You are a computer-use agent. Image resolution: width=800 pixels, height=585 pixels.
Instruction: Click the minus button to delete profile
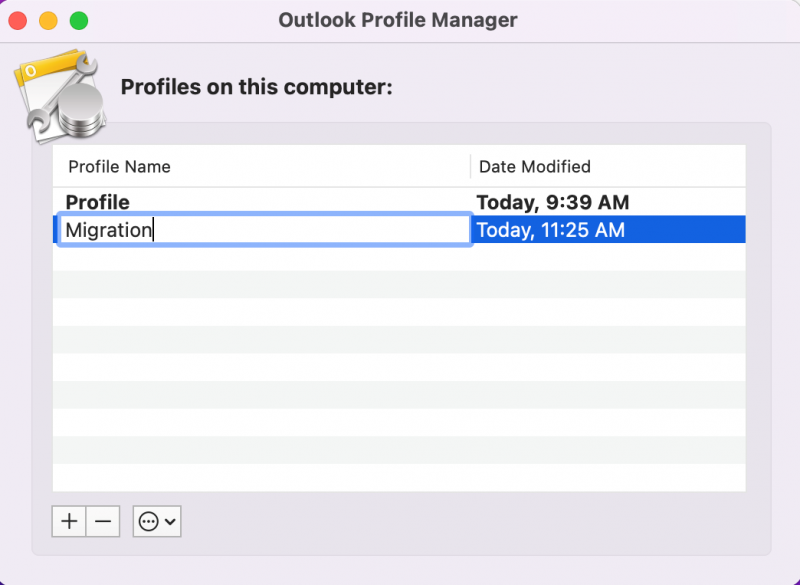pos(103,521)
